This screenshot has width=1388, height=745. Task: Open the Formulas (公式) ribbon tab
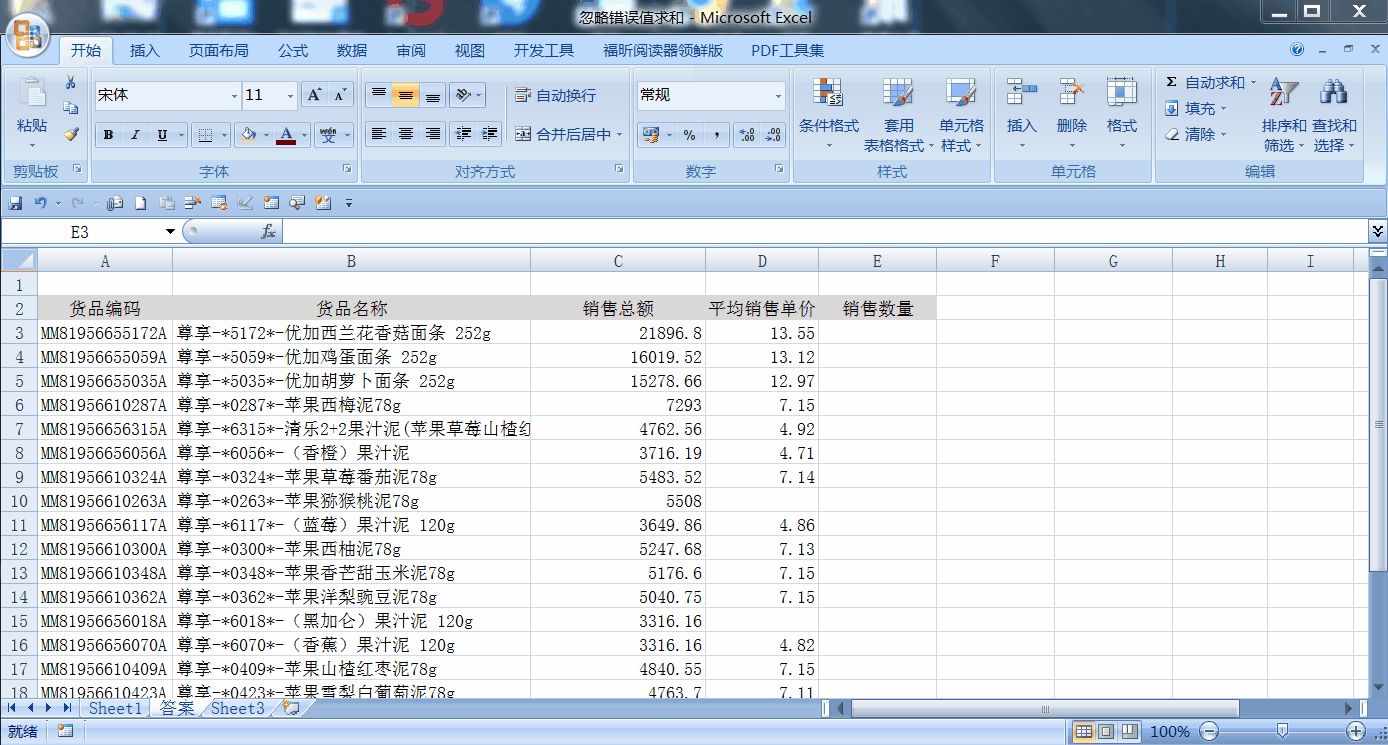pos(293,50)
